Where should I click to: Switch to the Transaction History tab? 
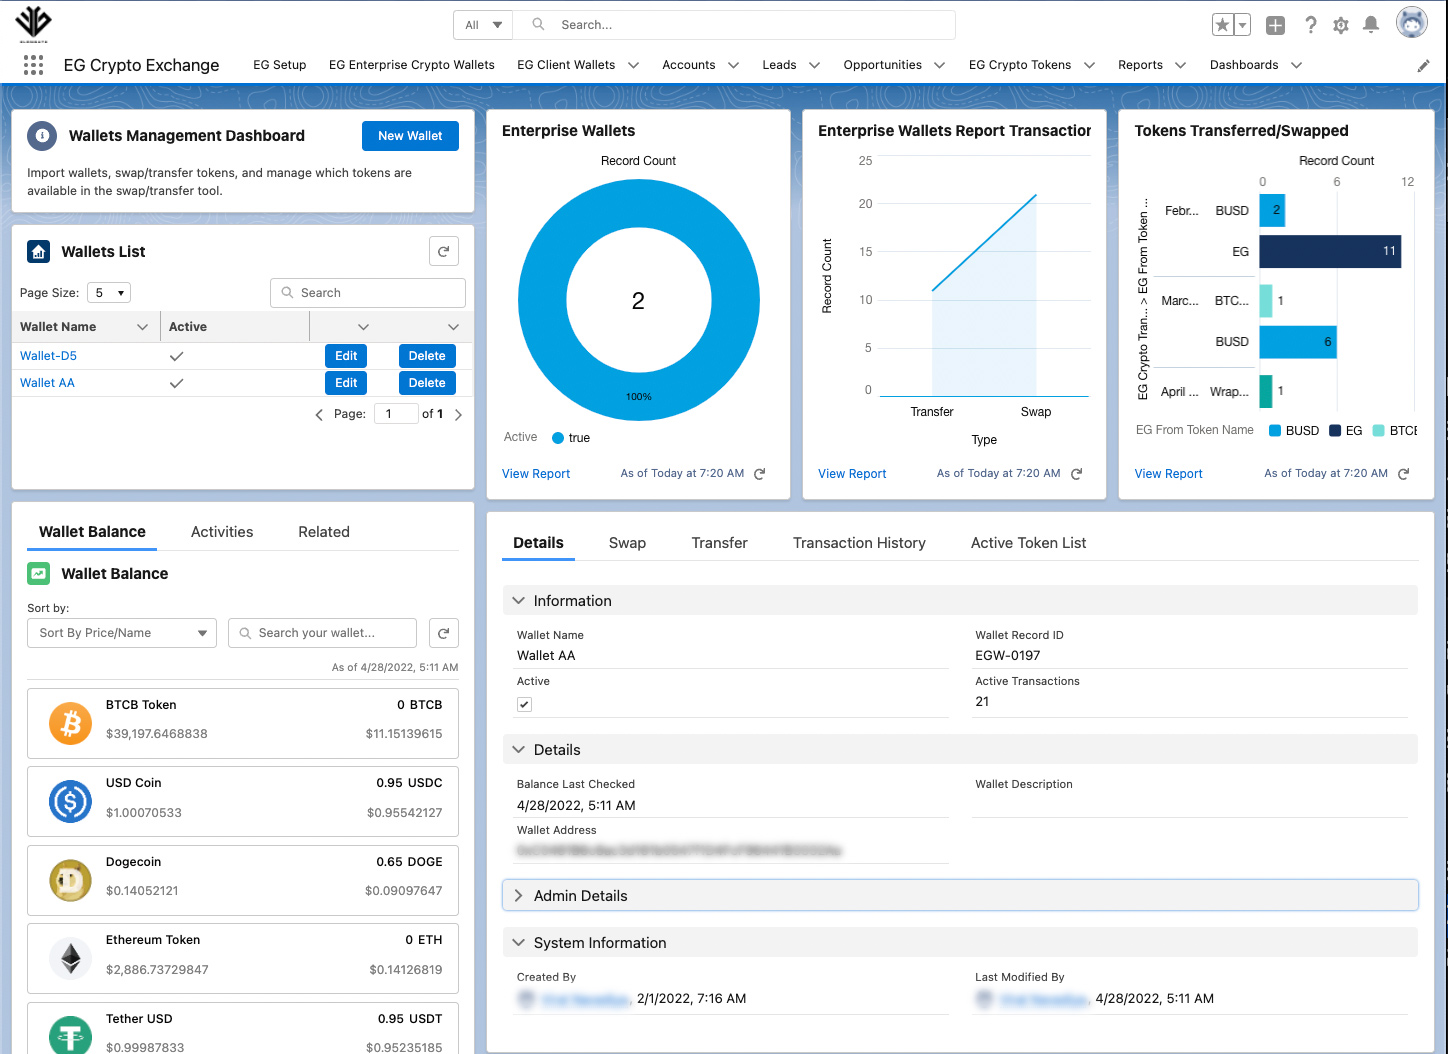coord(859,543)
